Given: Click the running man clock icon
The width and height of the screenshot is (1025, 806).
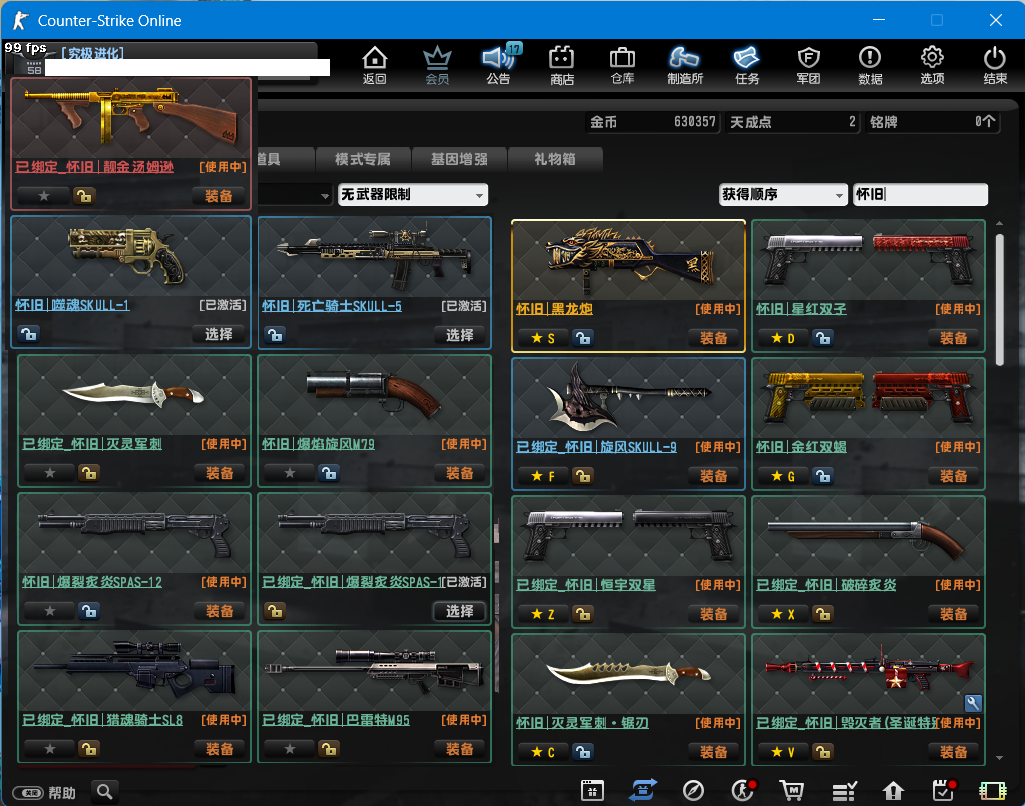Looking at the screenshot, I should click(x=743, y=790).
